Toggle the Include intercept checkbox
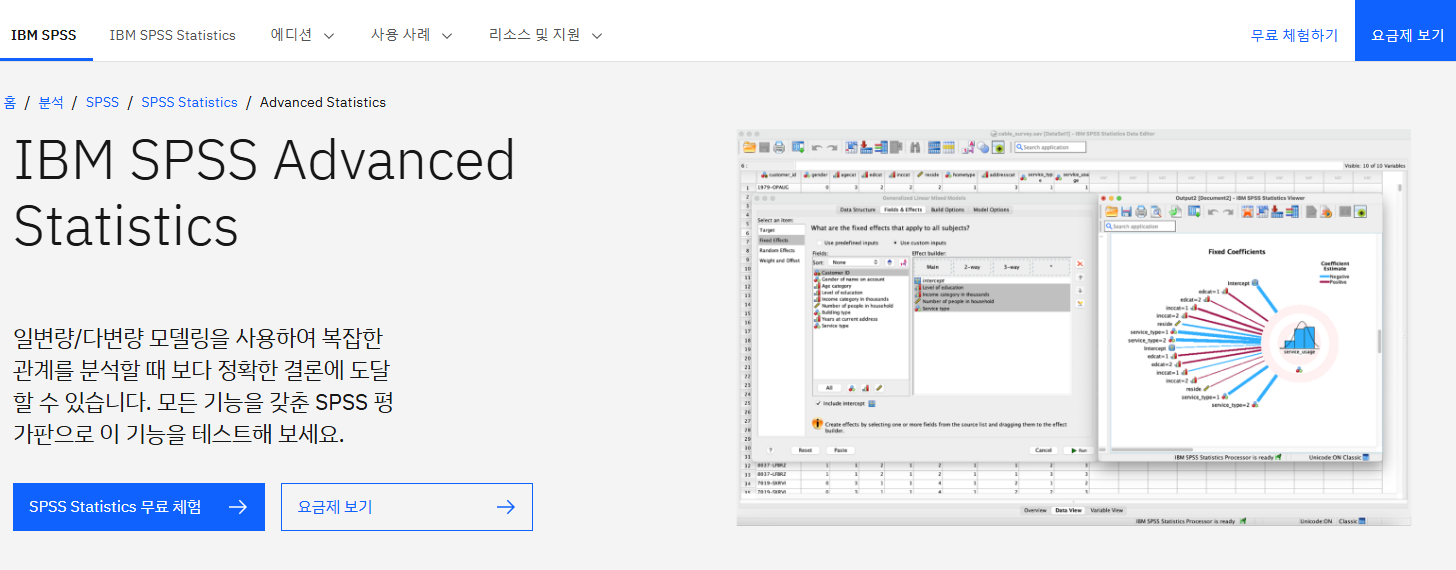 817,403
